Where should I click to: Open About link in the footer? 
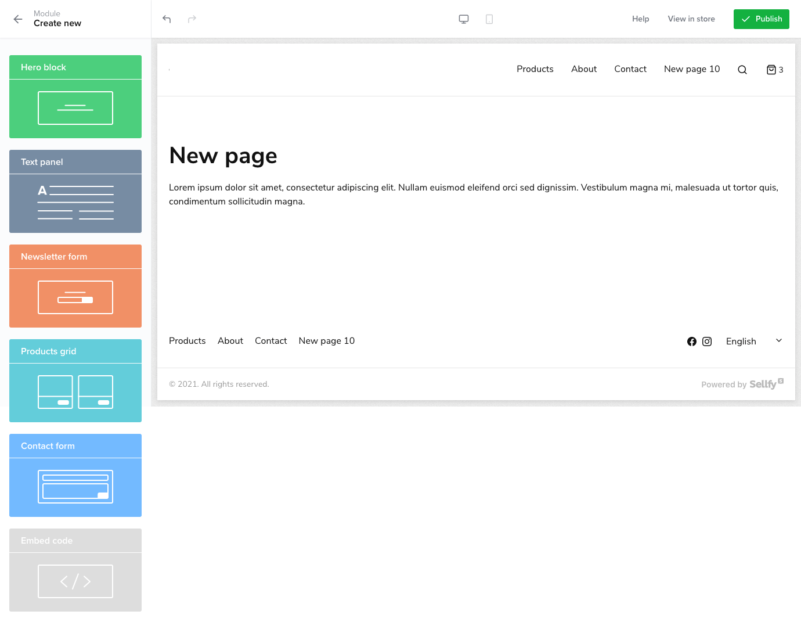coord(230,341)
